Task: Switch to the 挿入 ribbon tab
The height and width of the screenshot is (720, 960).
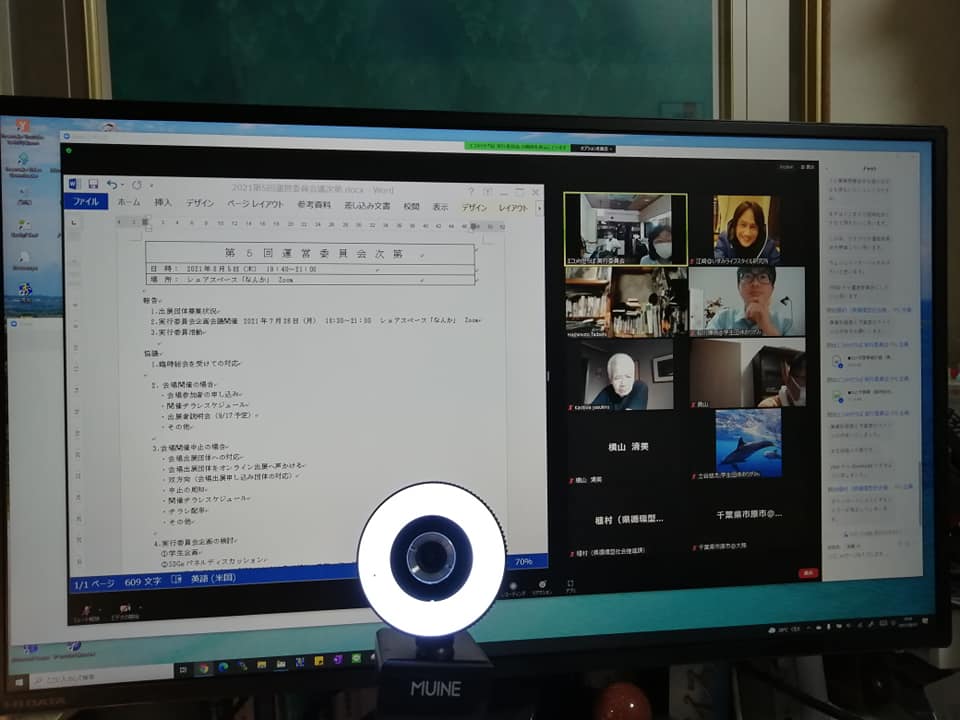Action: point(163,202)
